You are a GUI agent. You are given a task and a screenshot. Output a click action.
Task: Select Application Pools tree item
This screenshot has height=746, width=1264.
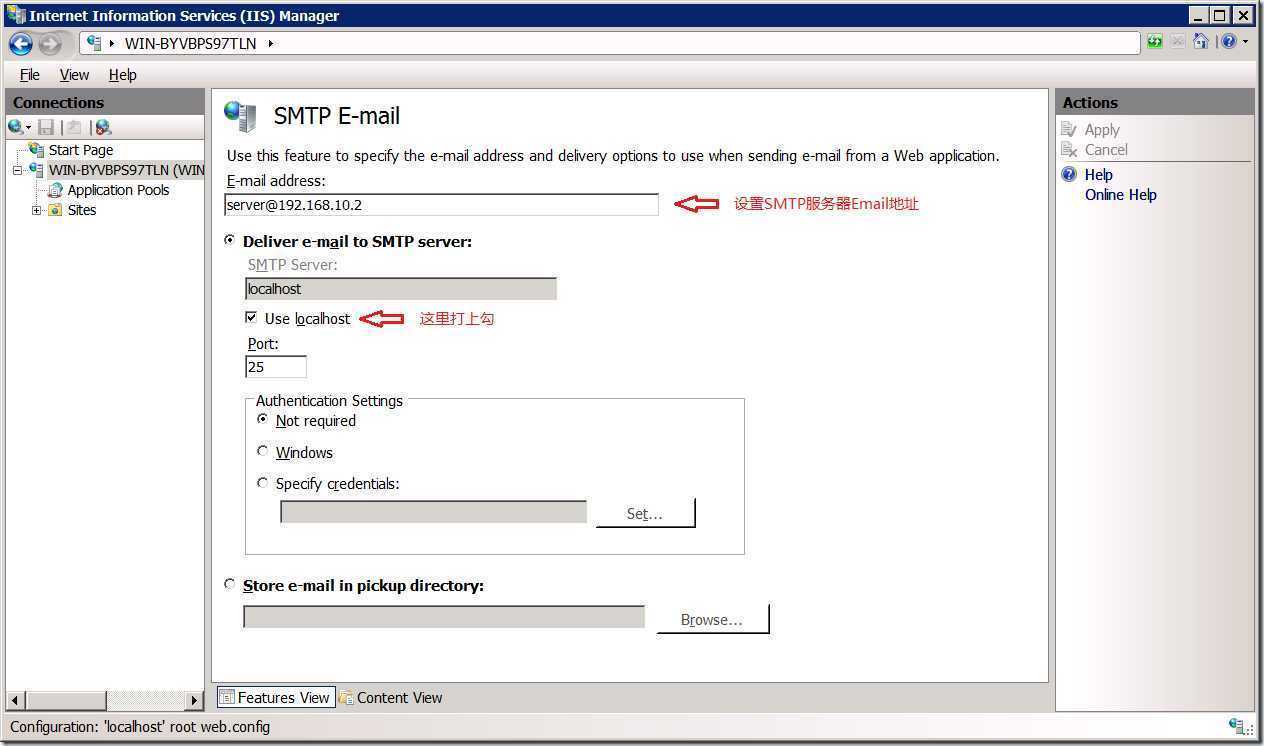118,190
